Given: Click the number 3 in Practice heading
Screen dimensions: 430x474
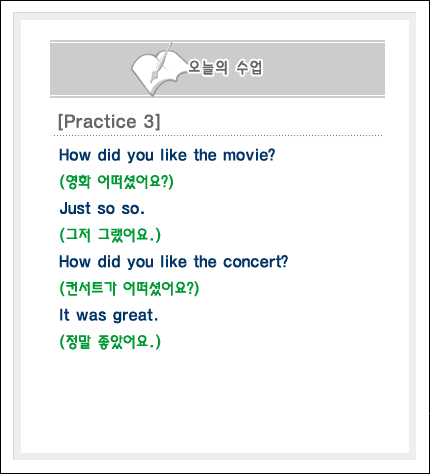Looking at the screenshot, I should pyautogui.click(x=149, y=121).
